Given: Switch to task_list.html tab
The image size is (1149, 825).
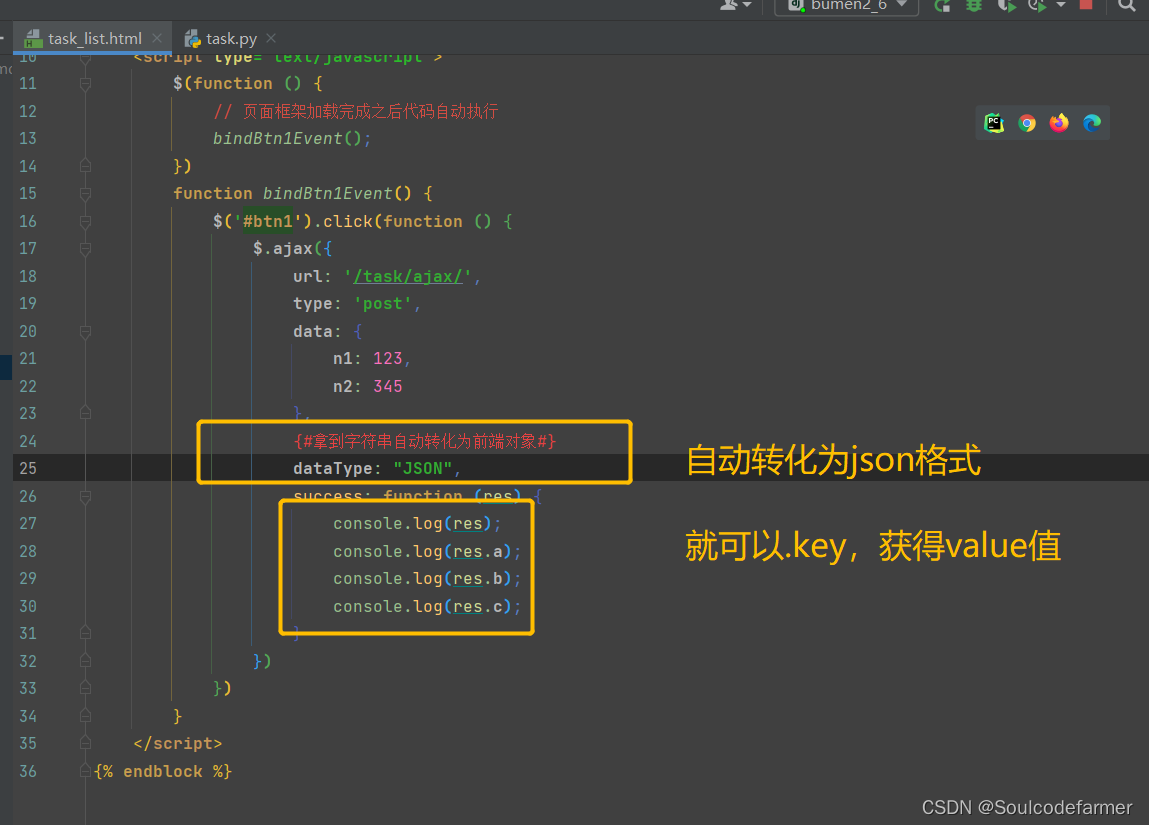Looking at the screenshot, I should tap(95, 39).
